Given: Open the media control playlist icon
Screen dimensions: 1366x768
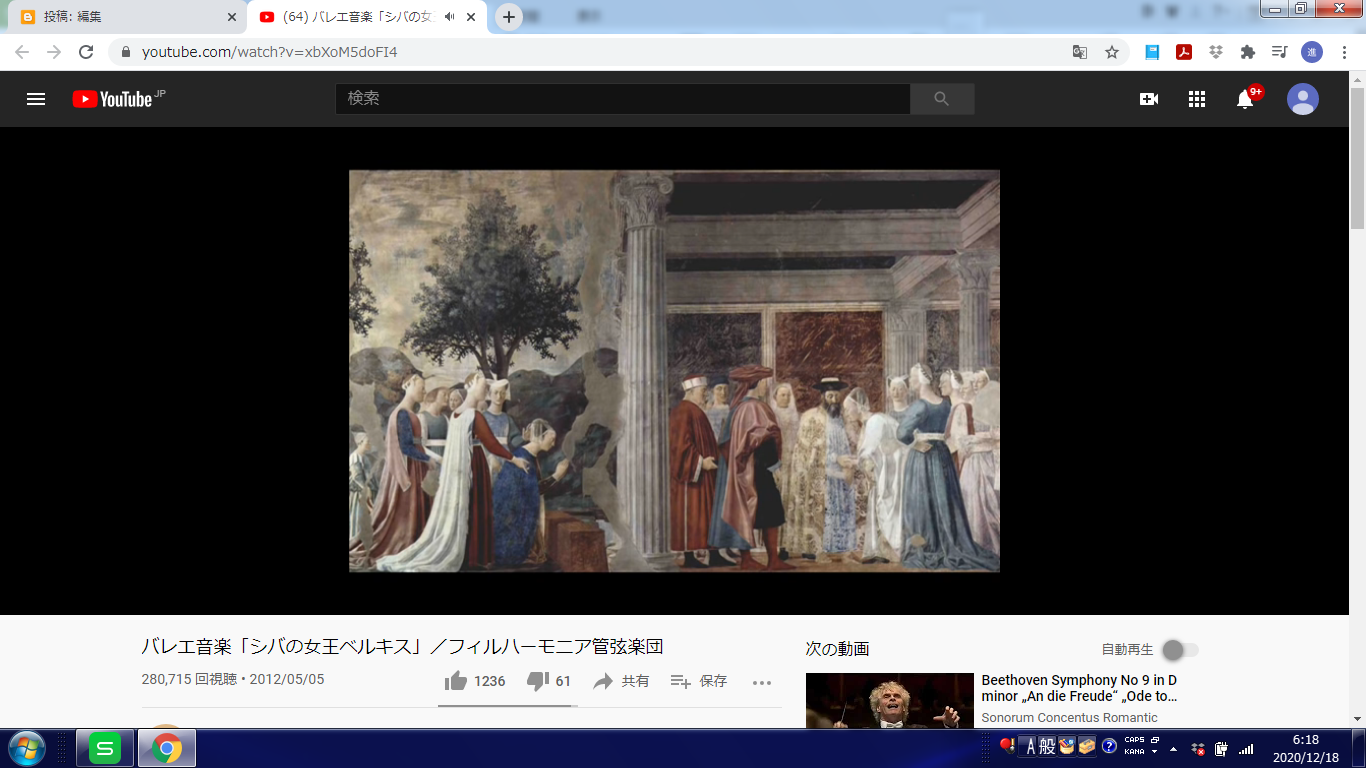Looking at the screenshot, I should coord(1279,52).
